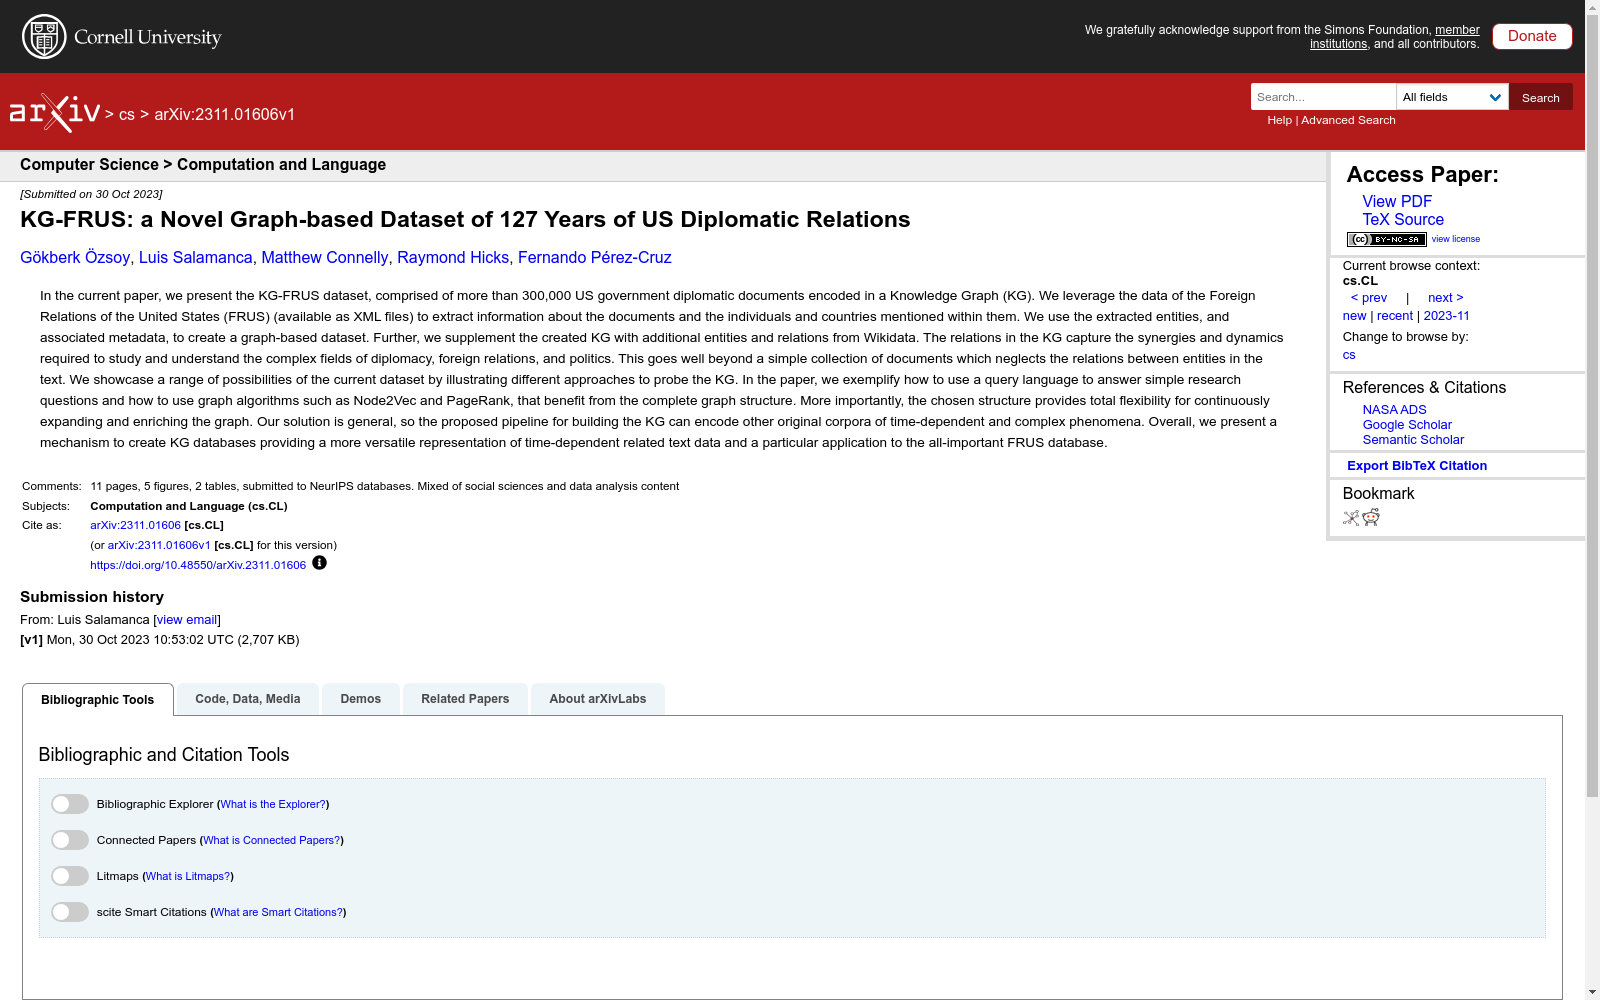Open the 2023-11 listing link
This screenshot has height=1000, width=1600.
pyautogui.click(x=1446, y=316)
